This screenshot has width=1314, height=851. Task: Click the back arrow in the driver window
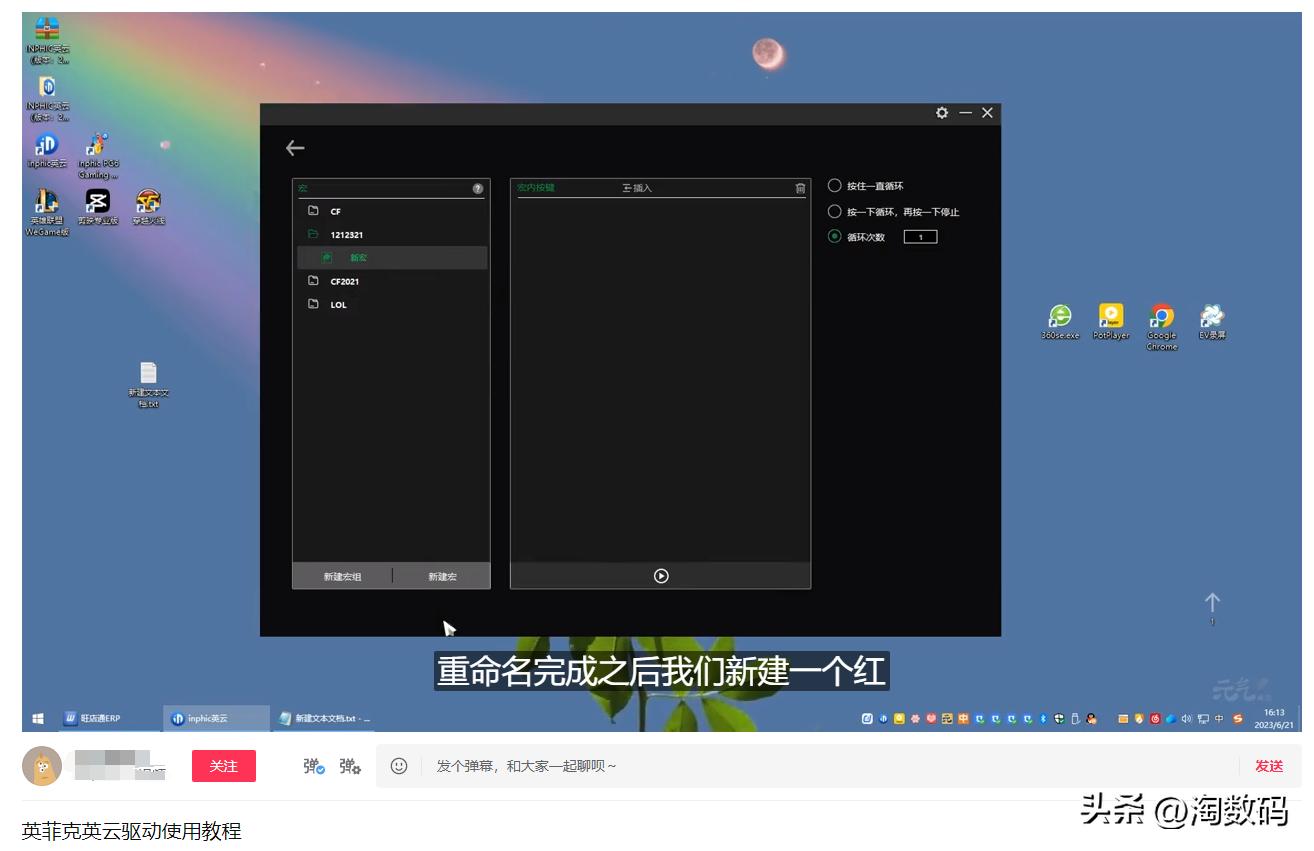294,147
